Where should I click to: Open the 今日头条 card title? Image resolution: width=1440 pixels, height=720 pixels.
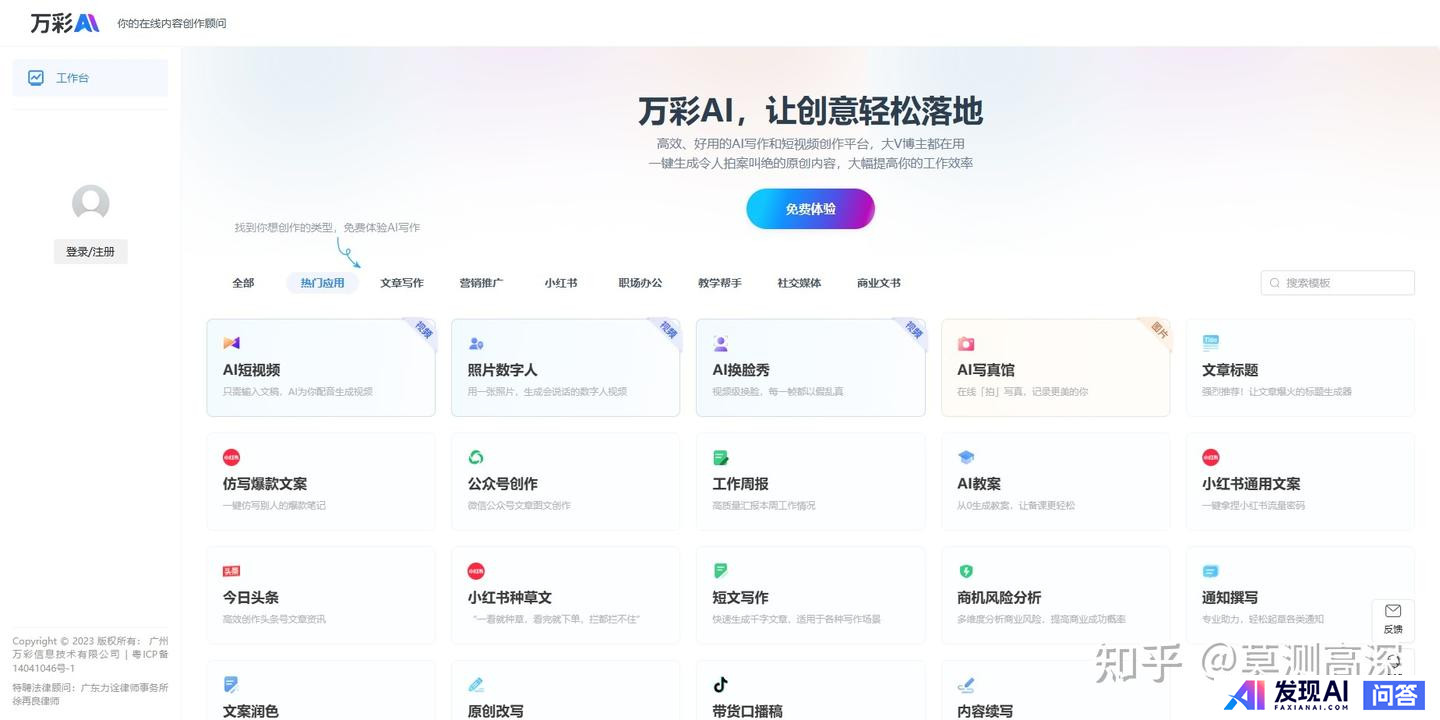point(250,598)
